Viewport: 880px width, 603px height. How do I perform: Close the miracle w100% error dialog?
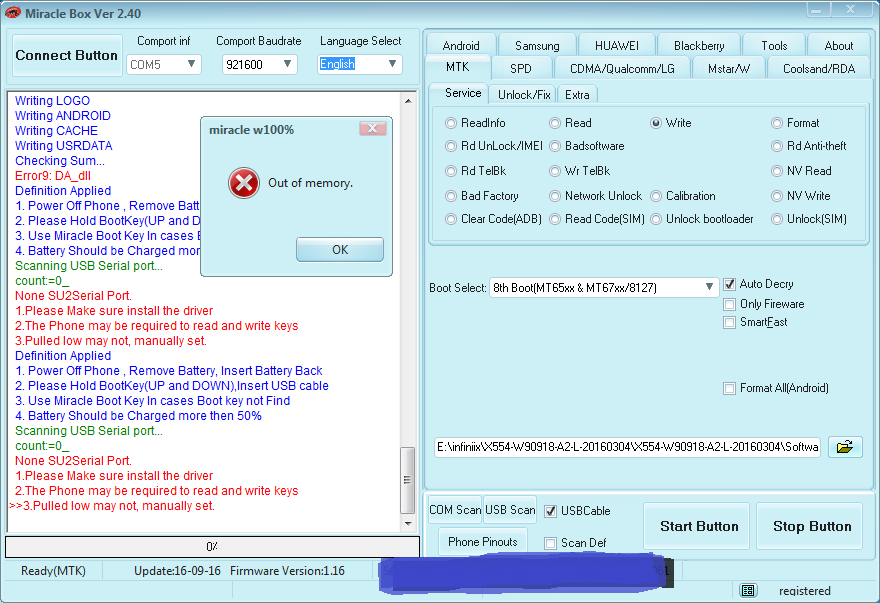pos(373,129)
